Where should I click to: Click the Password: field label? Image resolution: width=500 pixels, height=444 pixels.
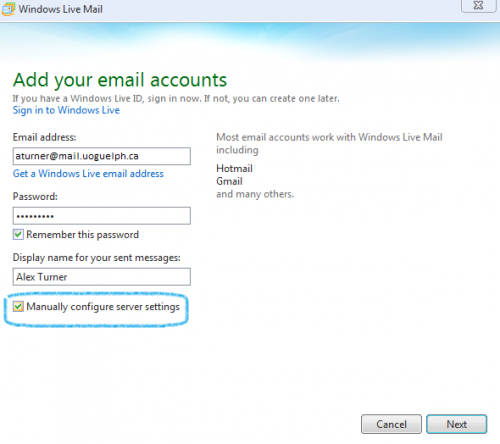click(35, 196)
